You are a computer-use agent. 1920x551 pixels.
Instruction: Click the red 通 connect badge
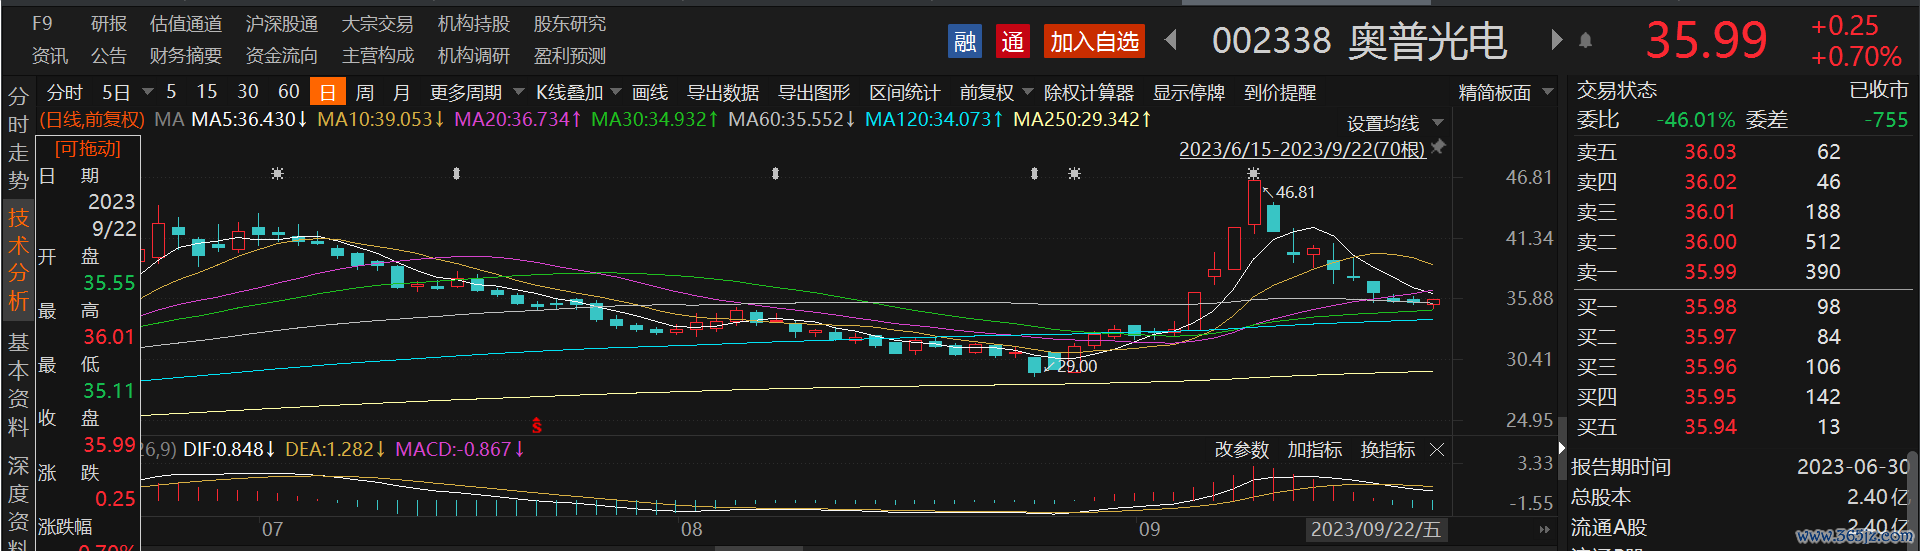[x=1013, y=41]
